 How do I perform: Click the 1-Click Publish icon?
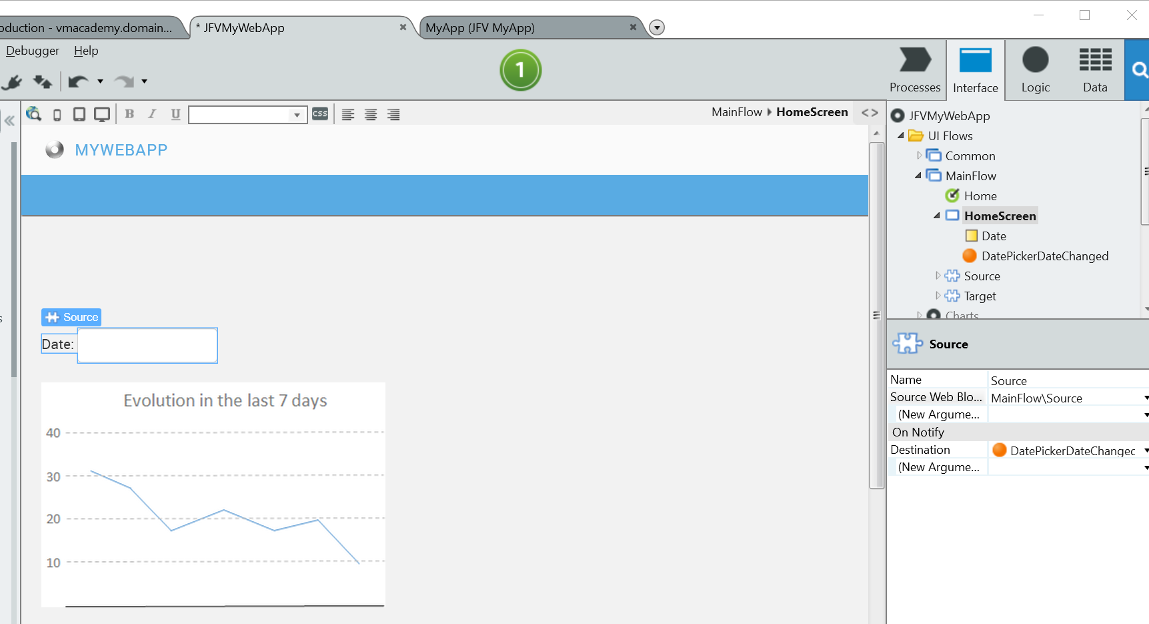tap(40, 82)
